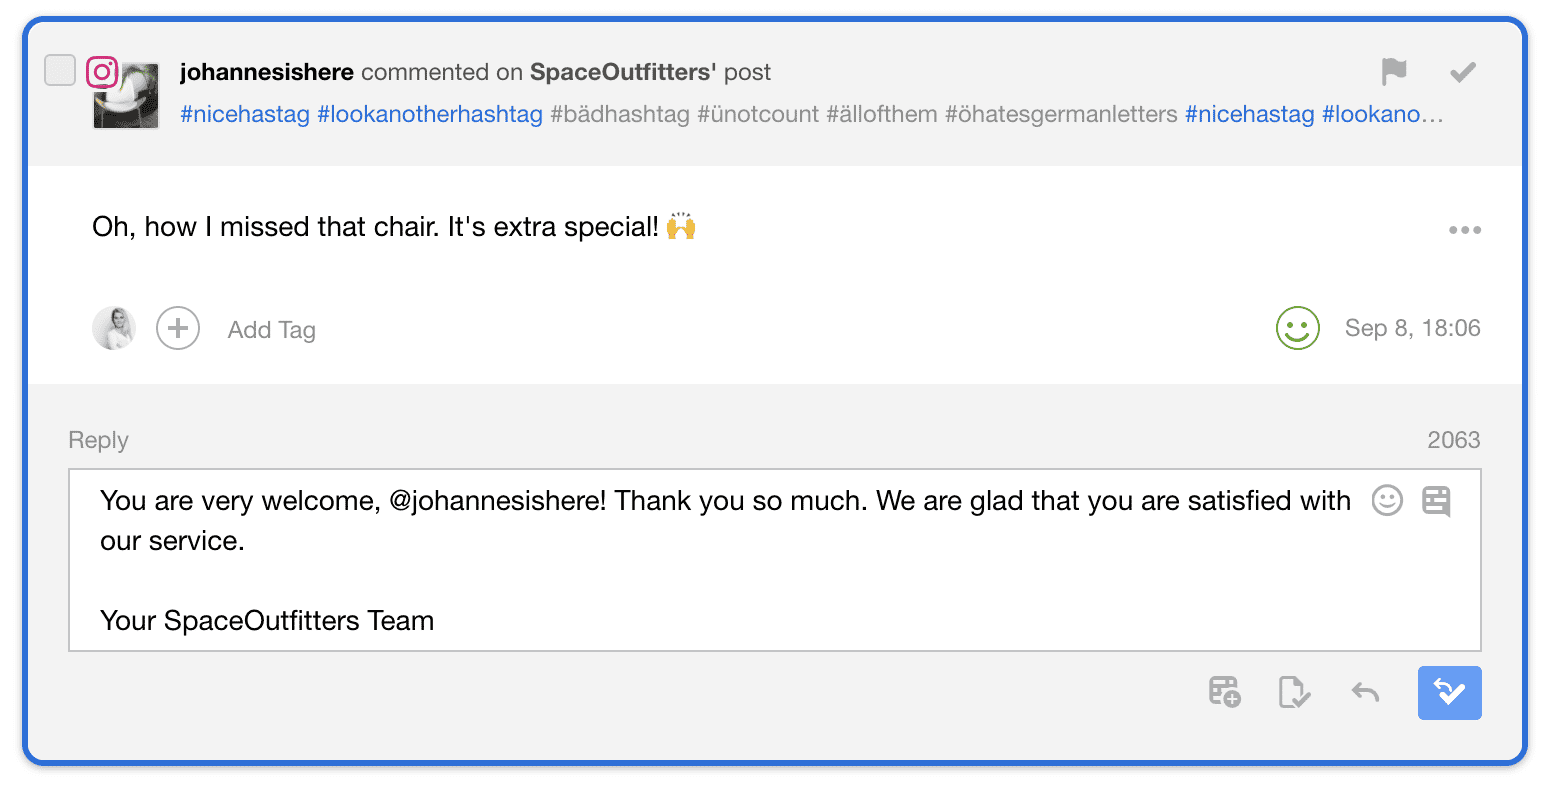This screenshot has width=1548, height=788.
Task: Click inside the reply text box
Action: pyautogui.click(x=775, y=560)
